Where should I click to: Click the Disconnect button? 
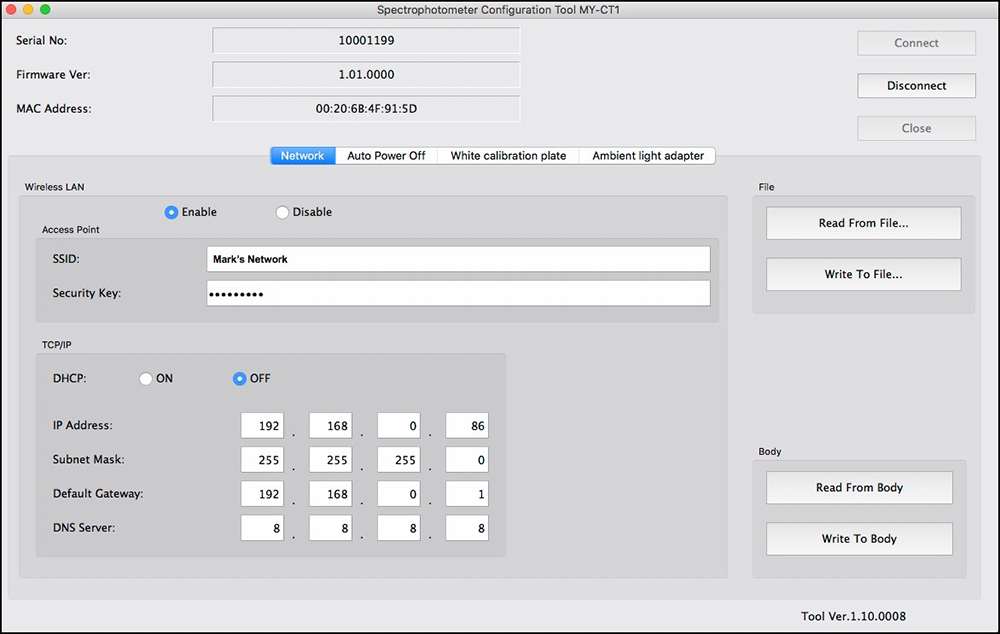pyautogui.click(x=916, y=86)
